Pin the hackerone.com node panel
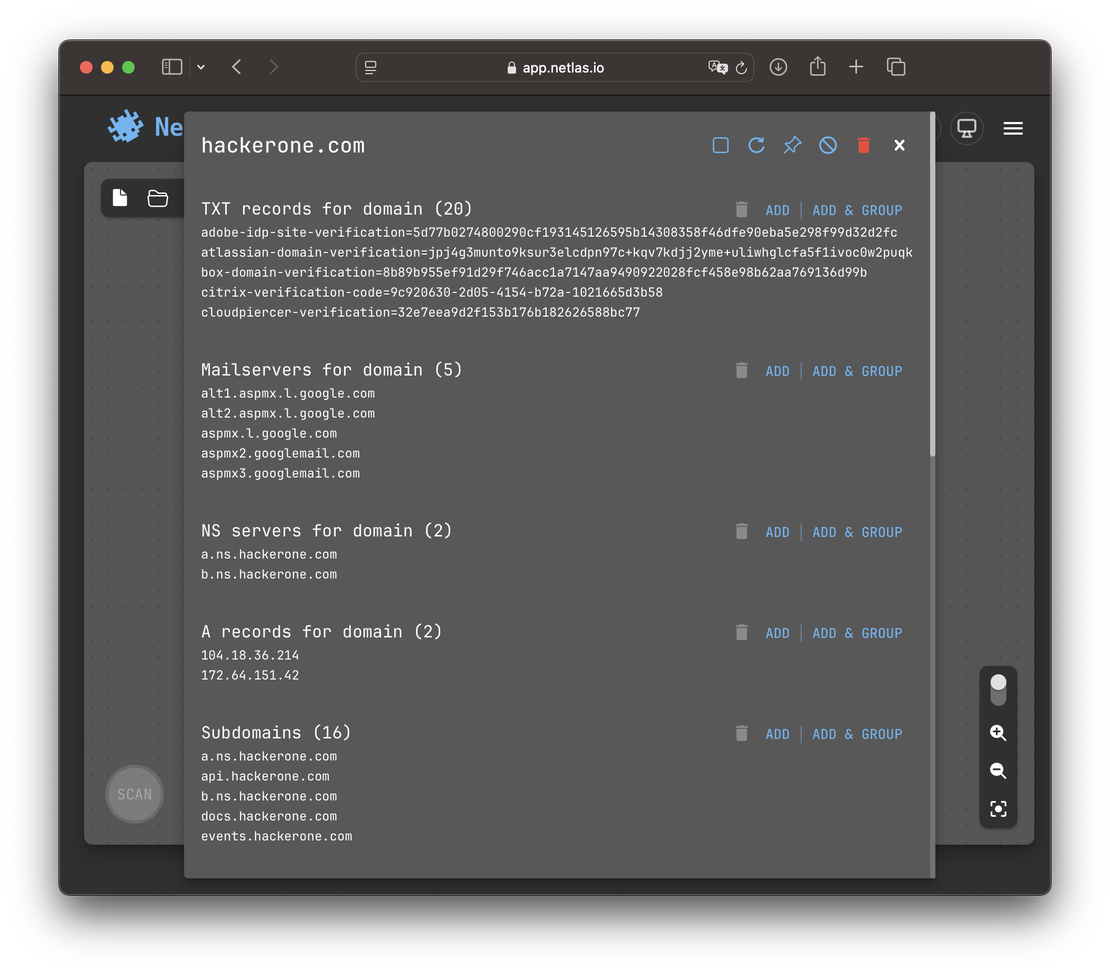 [x=792, y=145]
